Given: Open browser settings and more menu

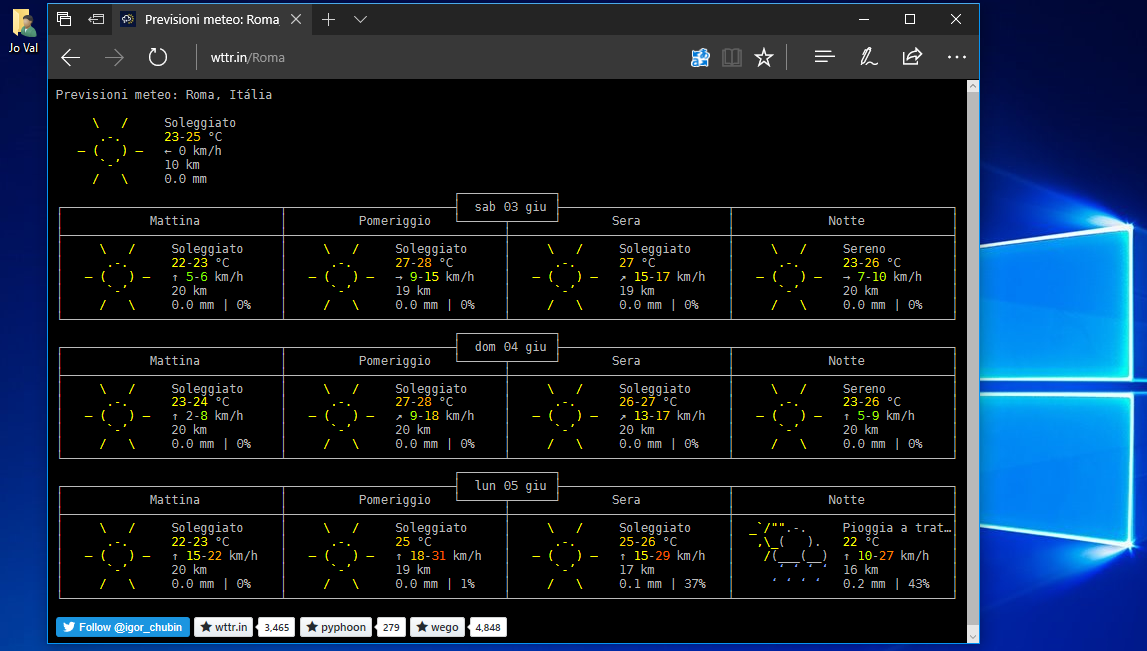Looking at the screenshot, I should tap(956, 57).
